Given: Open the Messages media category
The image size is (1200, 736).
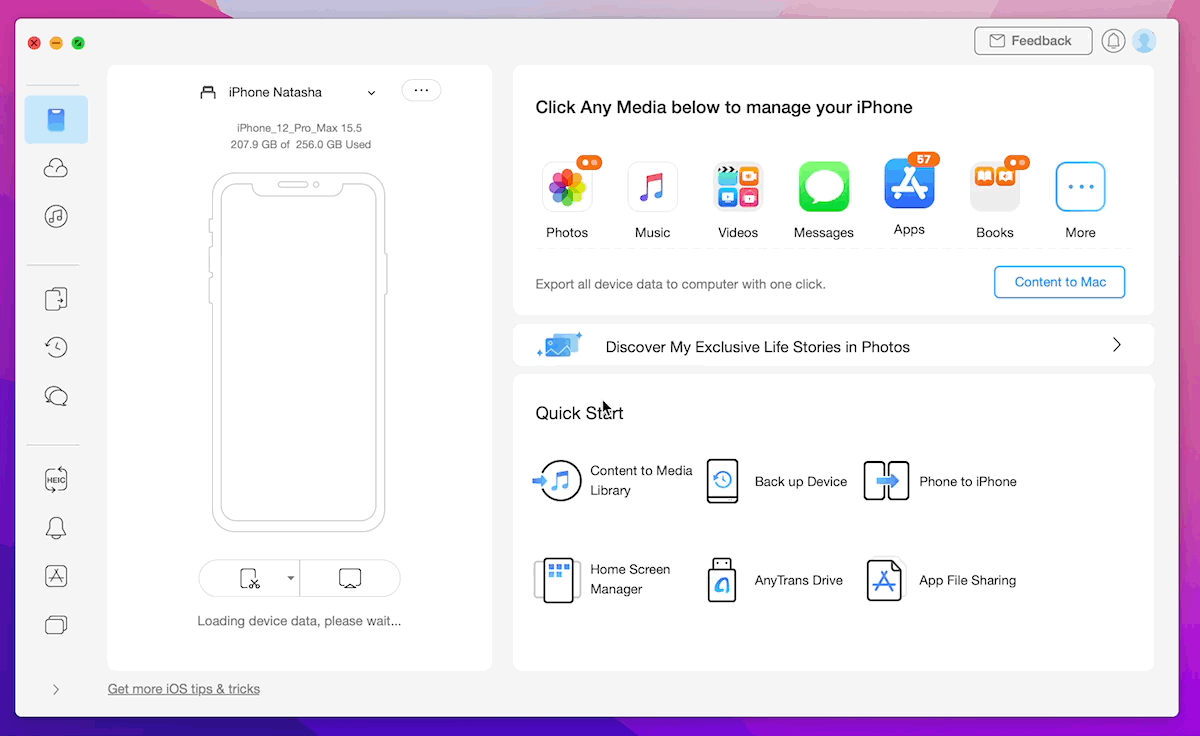Looking at the screenshot, I should pyautogui.click(x=824, y=200).
